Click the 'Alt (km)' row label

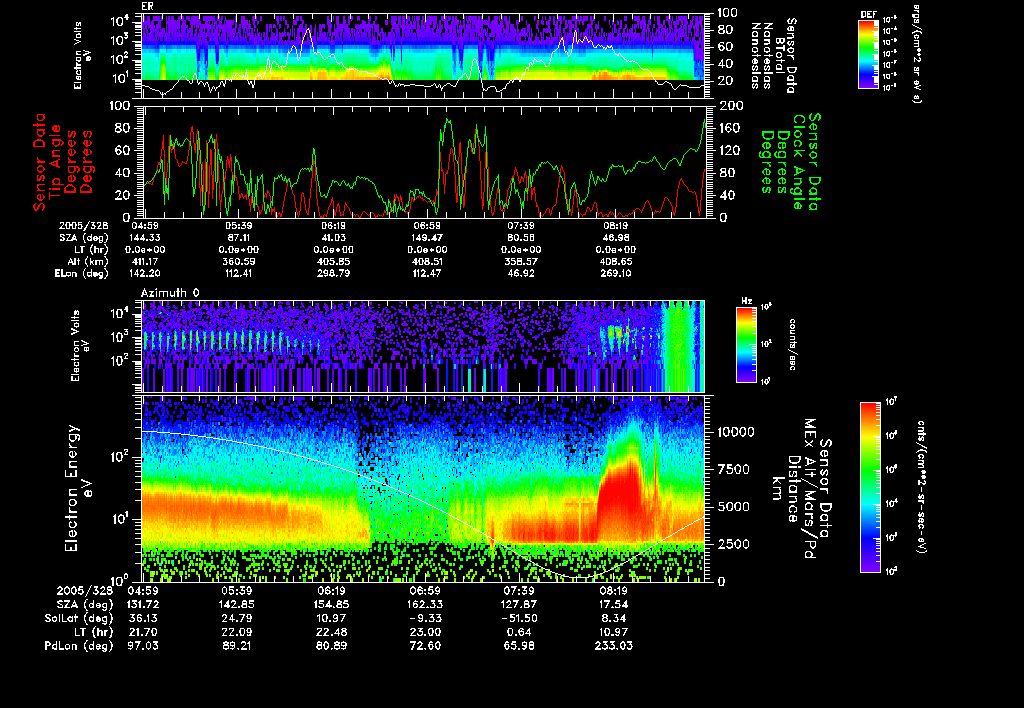[x=88, y=261]
